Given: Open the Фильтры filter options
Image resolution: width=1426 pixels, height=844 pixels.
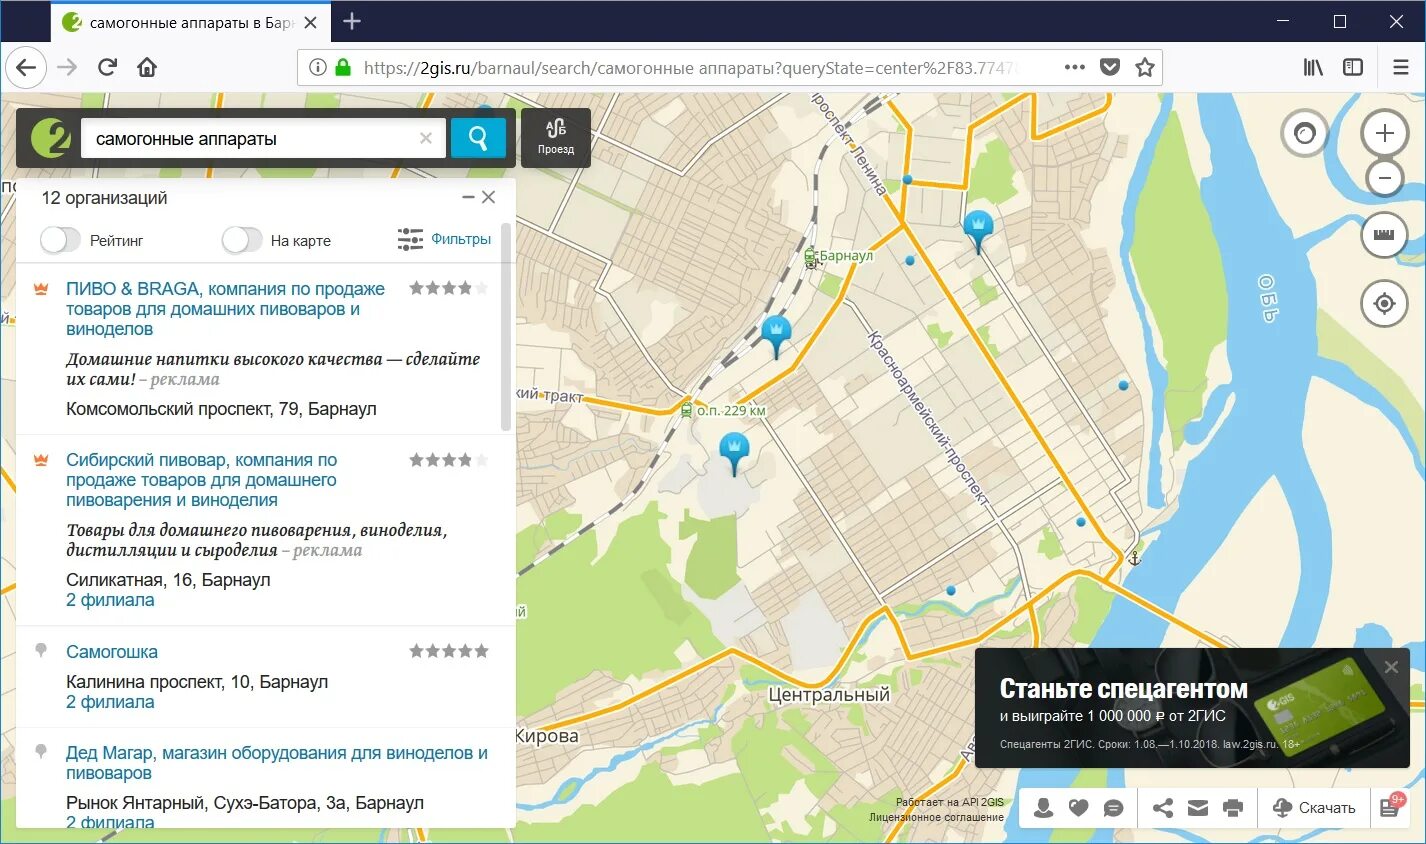Looking at the screenshot, I should tap(444, 239).
